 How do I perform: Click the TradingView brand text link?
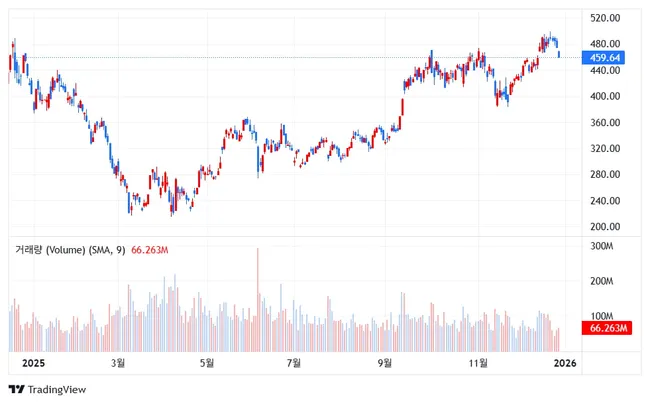[x=56, y=390]
